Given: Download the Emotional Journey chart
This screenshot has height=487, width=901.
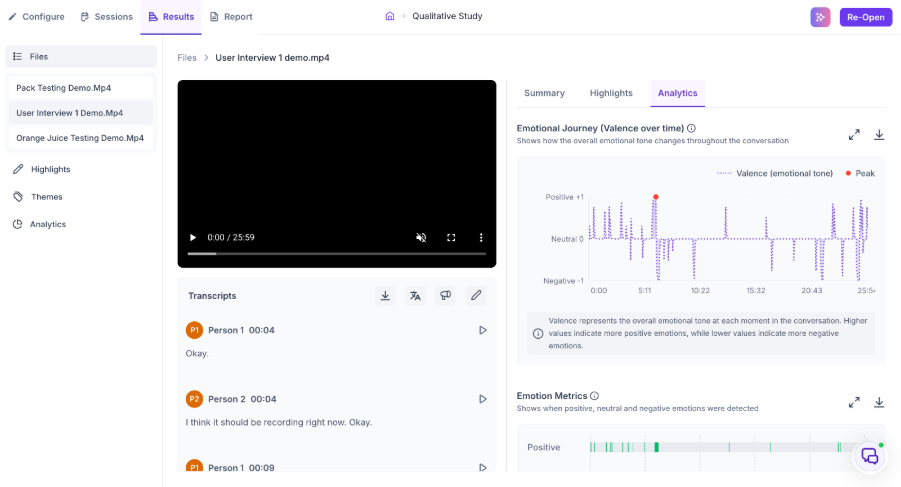Looking at the screenshot, I should point(879,135).
